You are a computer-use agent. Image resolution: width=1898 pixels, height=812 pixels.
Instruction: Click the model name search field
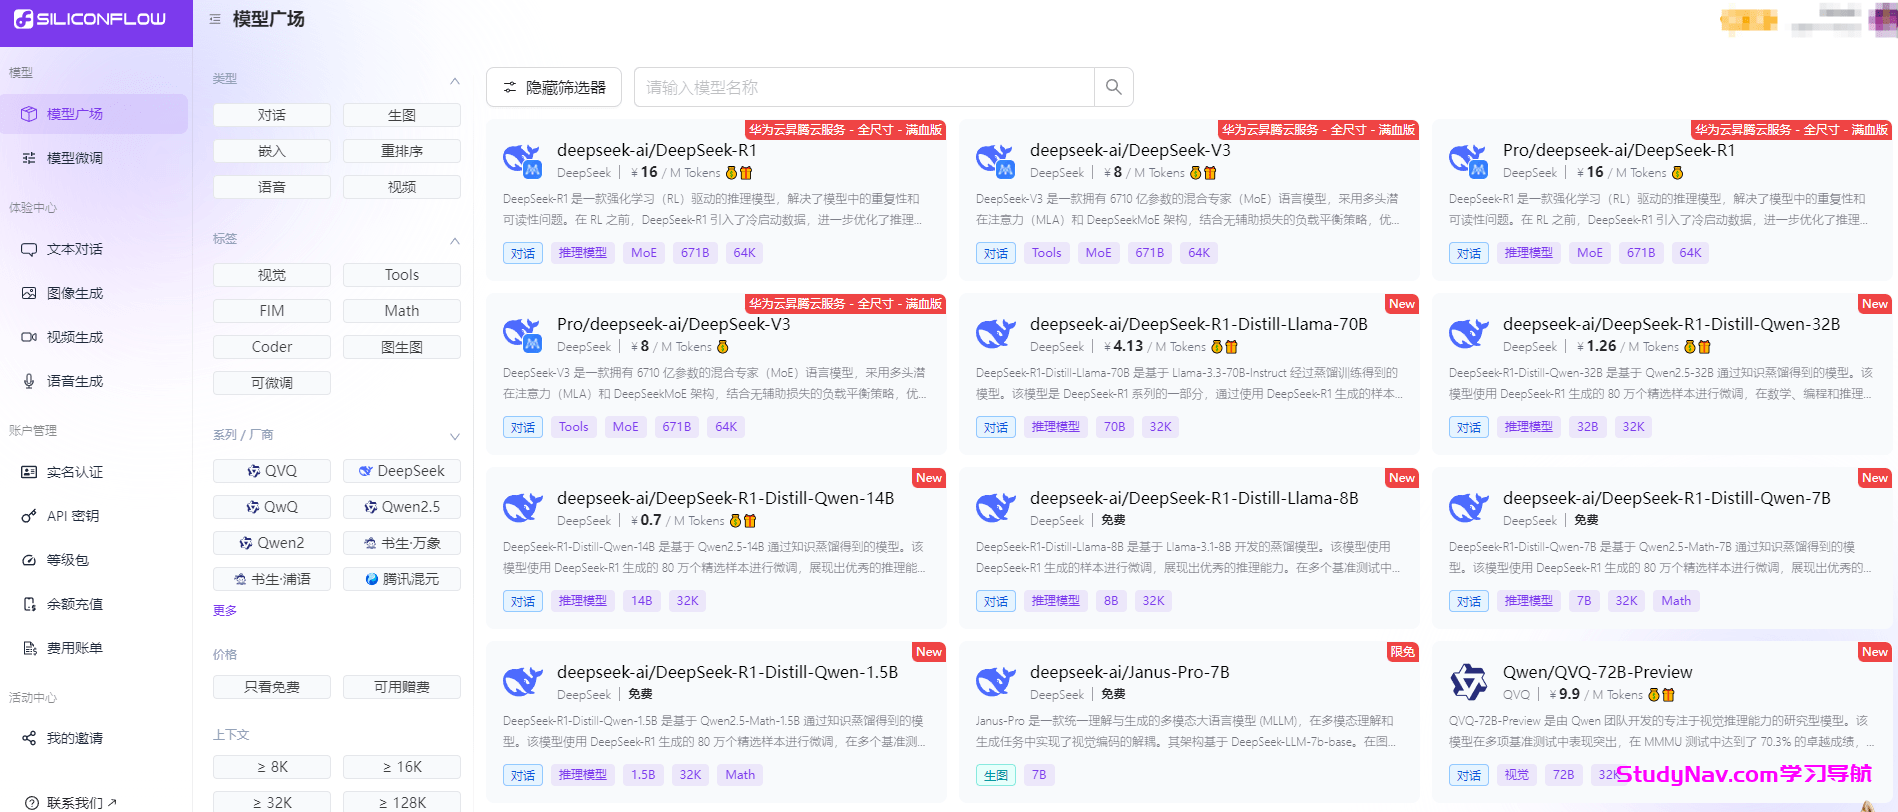tap(864, 88)
